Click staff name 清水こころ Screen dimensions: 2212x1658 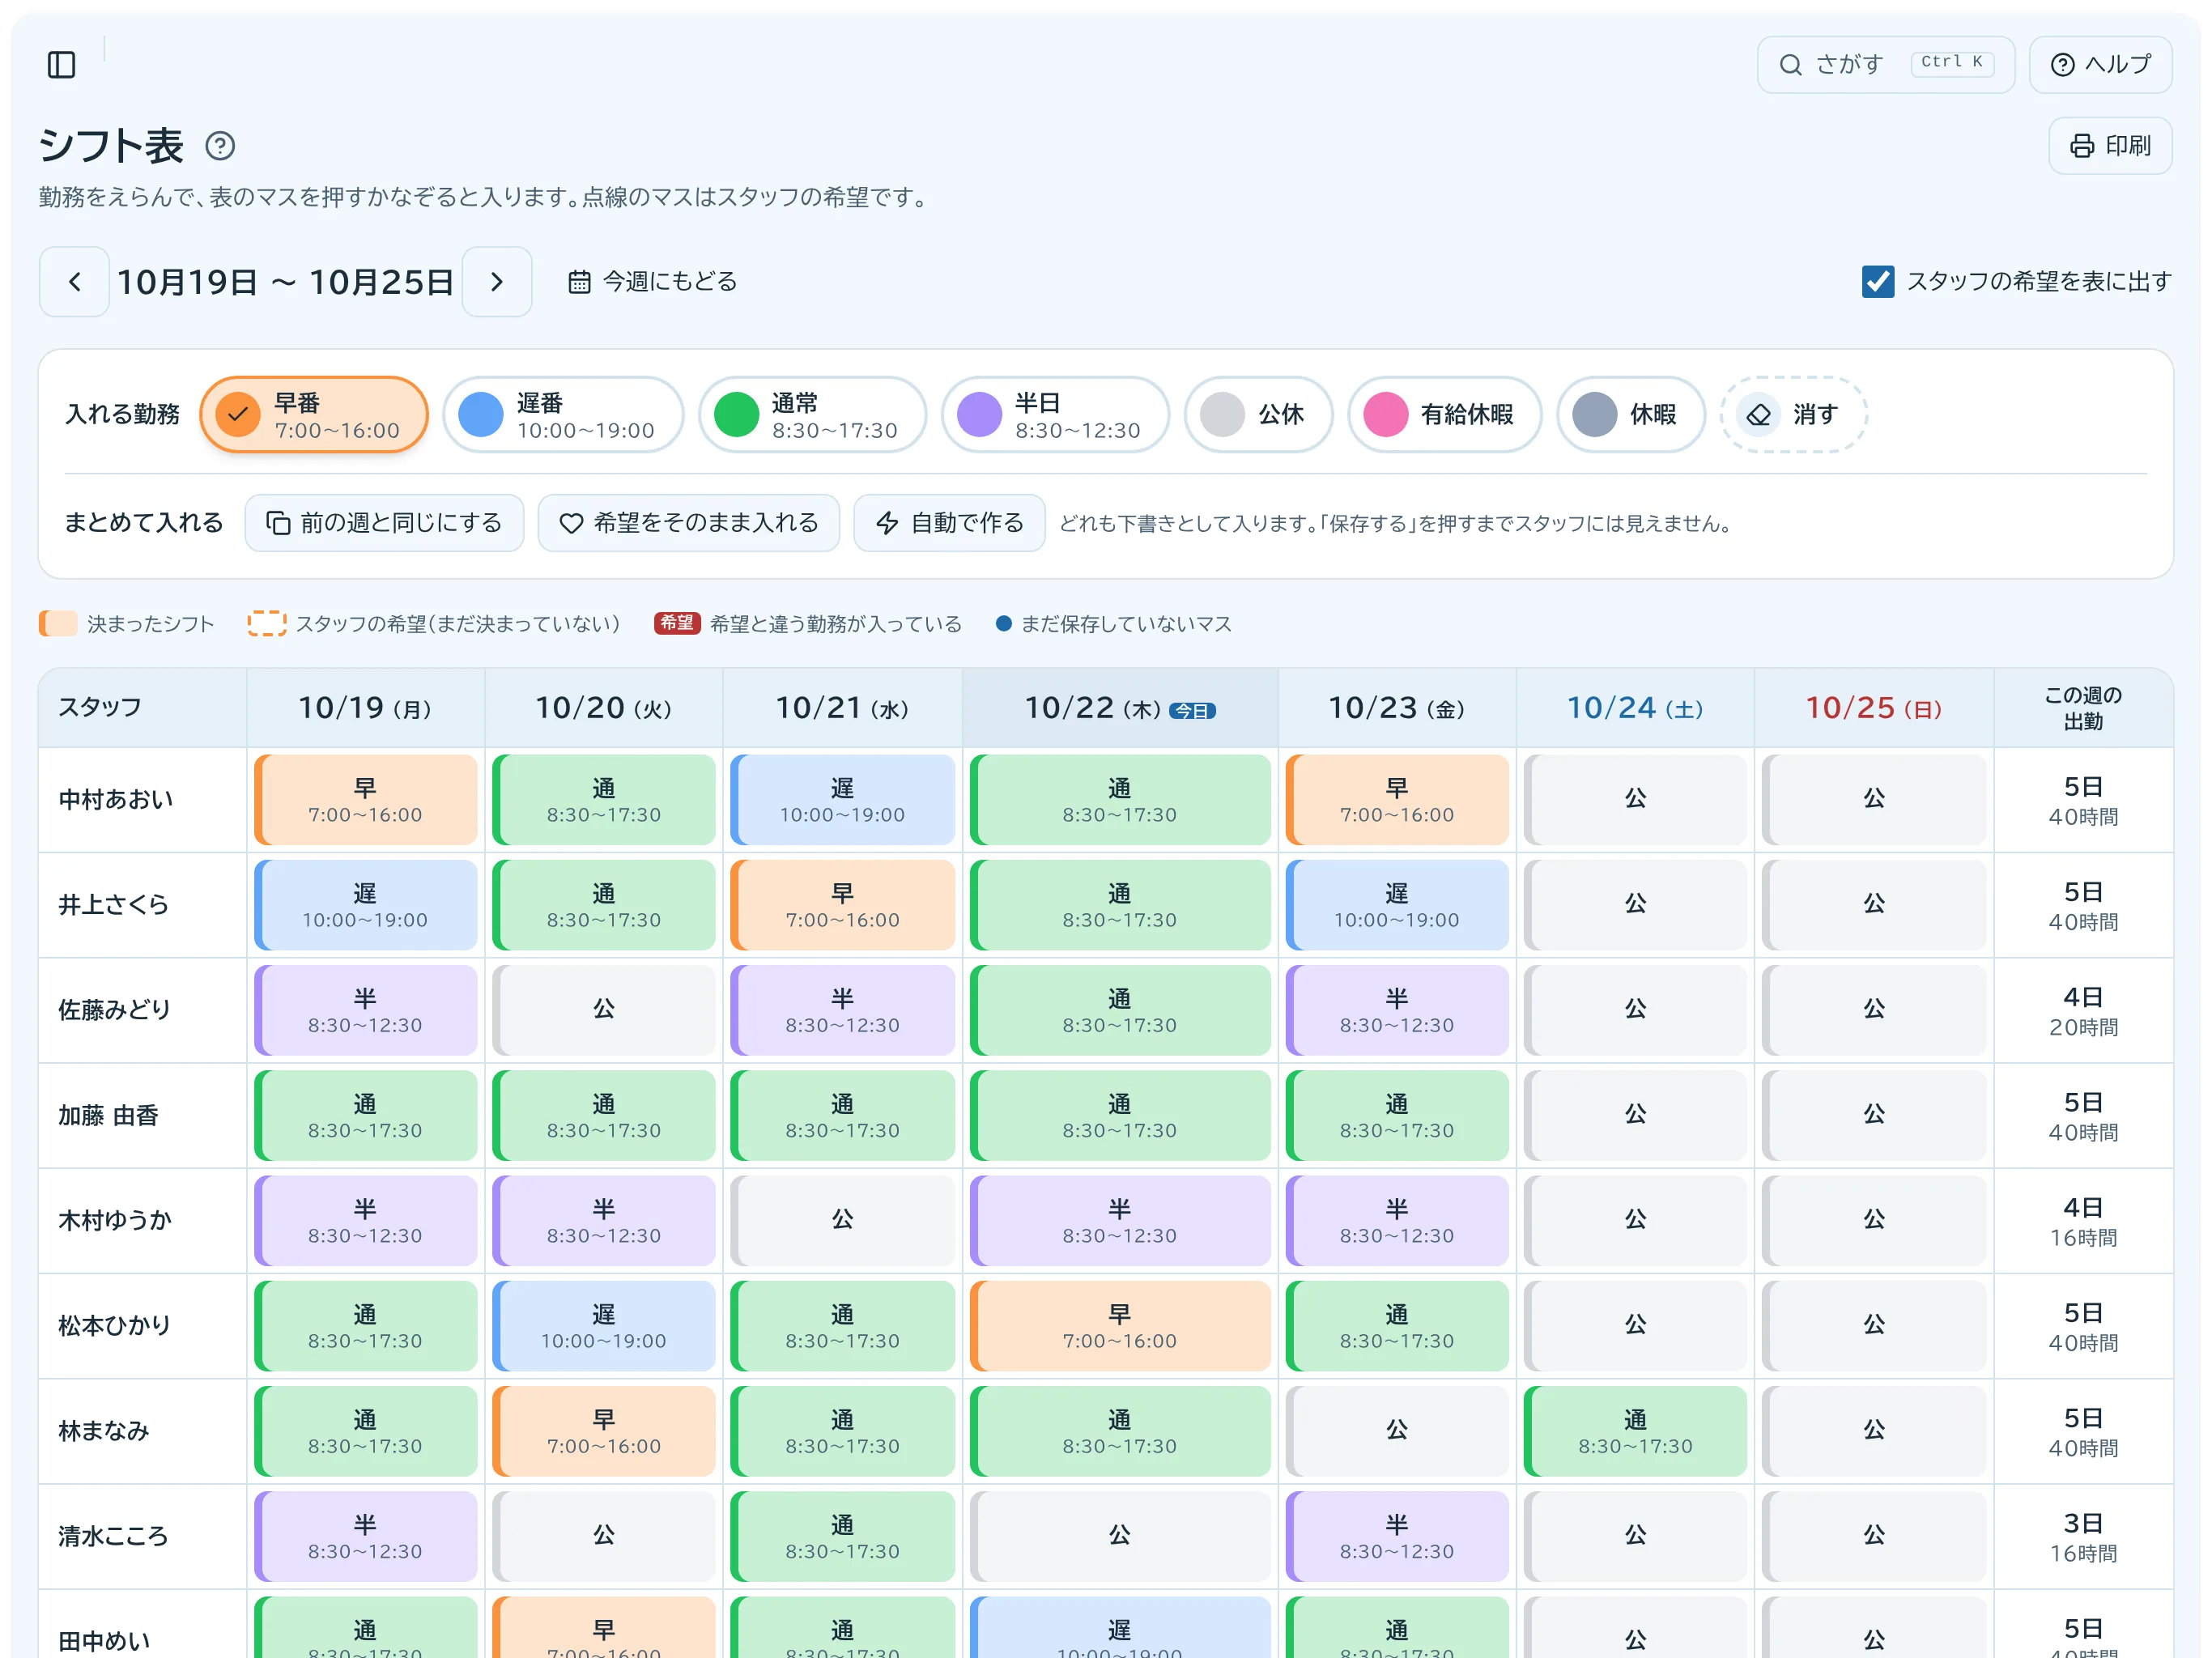pyautogui.click(x=113, y=1537)
